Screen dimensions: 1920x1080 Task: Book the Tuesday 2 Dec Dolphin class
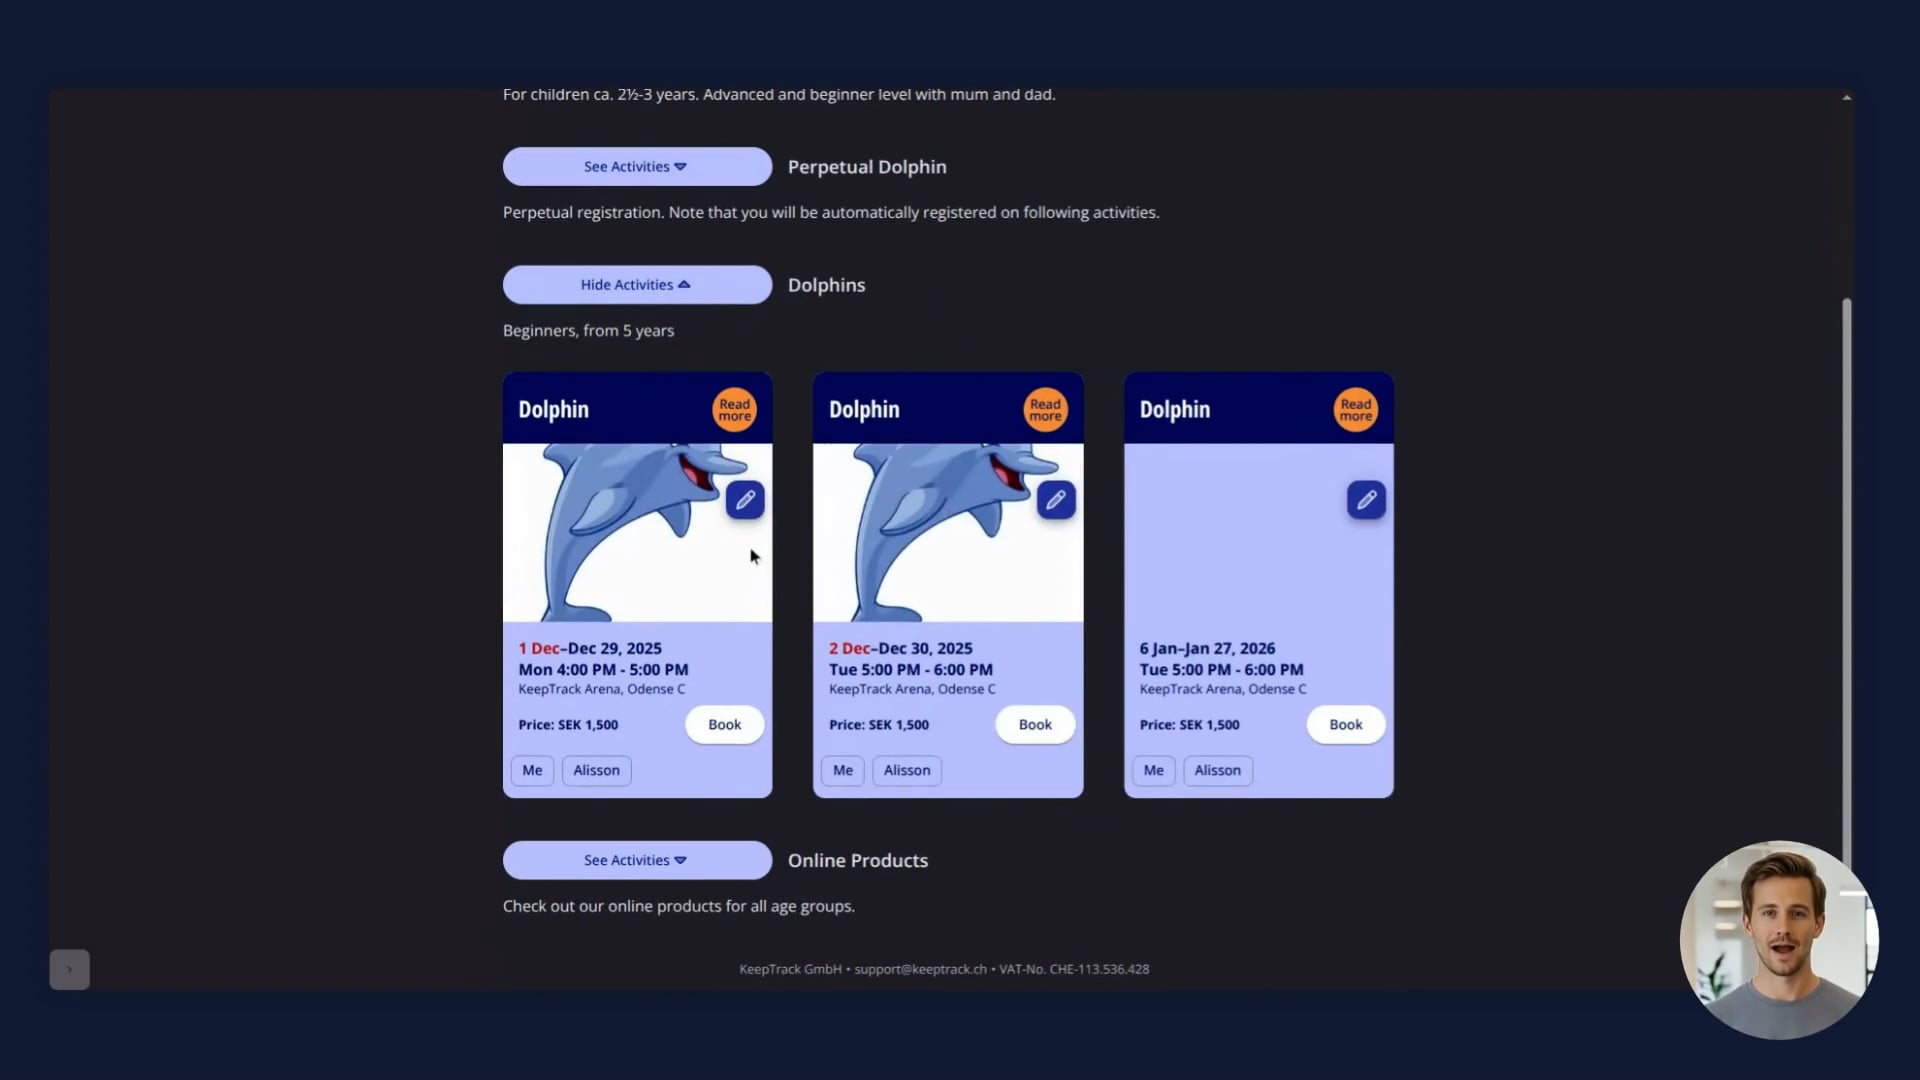(x=1035, y=725)
